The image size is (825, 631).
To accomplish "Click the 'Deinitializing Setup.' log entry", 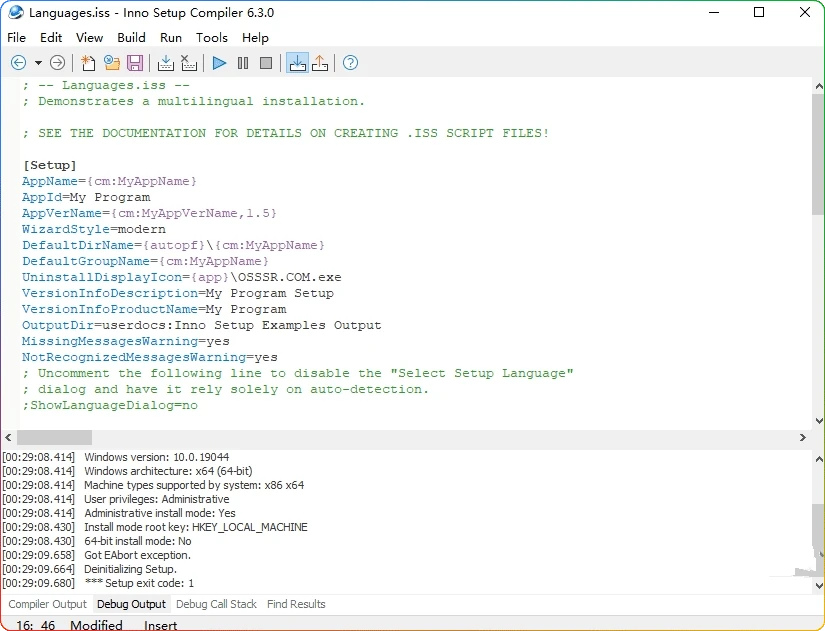I will click(130, 569).
